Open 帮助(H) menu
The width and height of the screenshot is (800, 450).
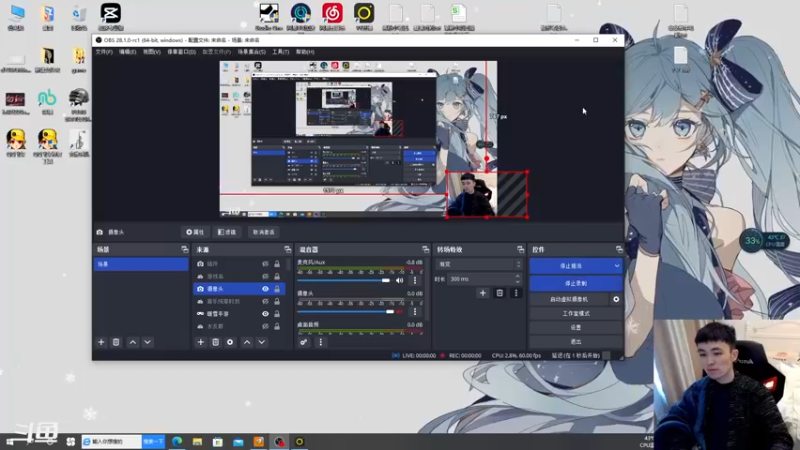pos(305,52)
